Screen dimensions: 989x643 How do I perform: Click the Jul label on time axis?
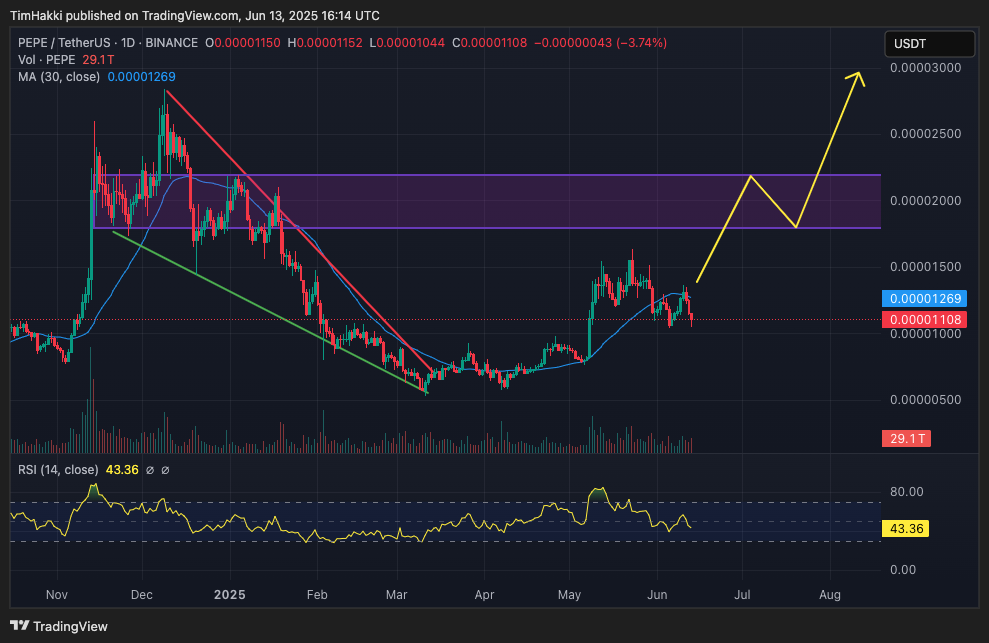742,594
